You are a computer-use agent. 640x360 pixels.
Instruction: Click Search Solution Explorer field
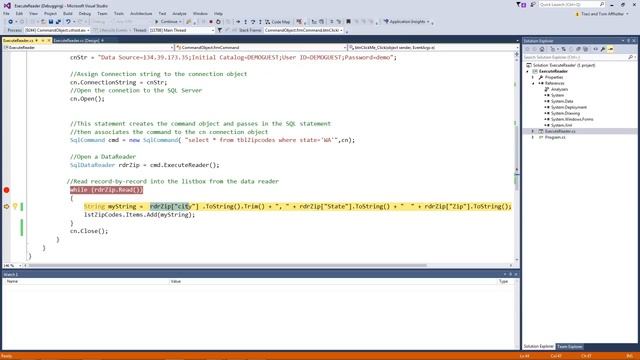tap(579, 58)
